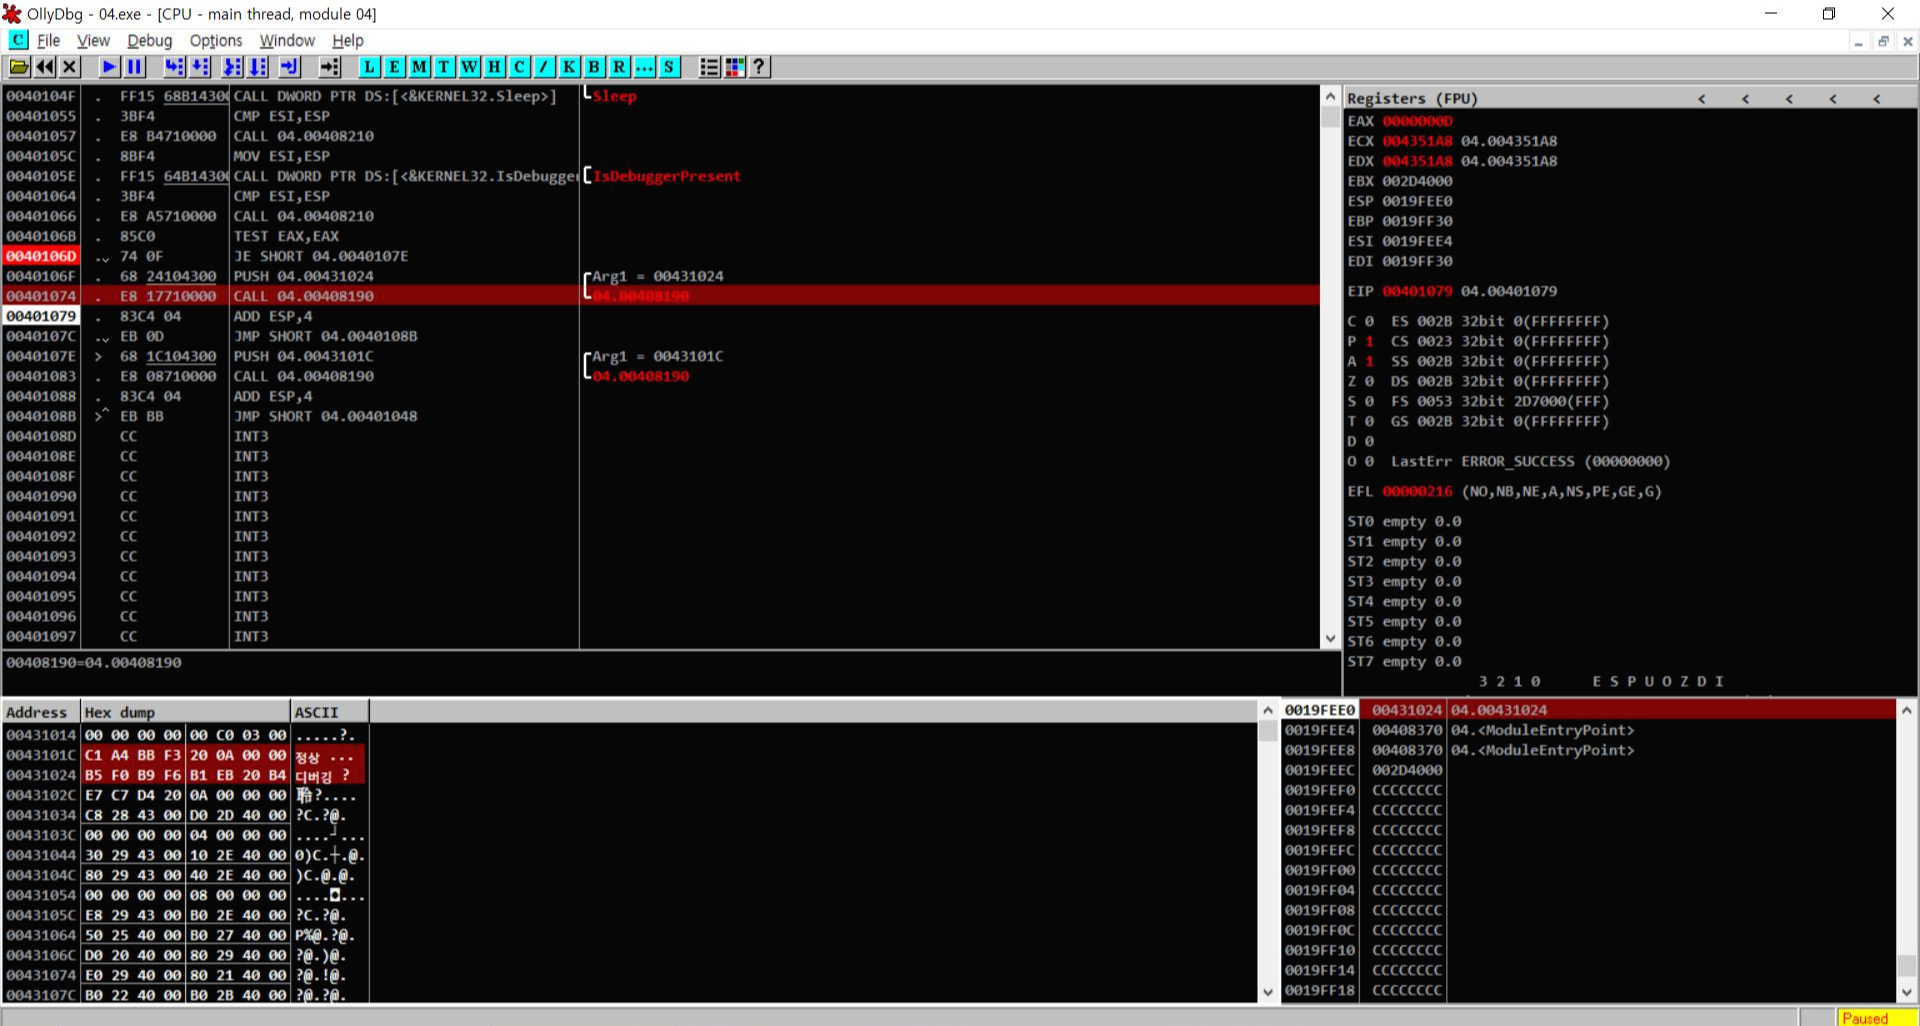Open appearance colors options icon
Viewport: 1920px width, 1026px height.
[x=734, y=67]
